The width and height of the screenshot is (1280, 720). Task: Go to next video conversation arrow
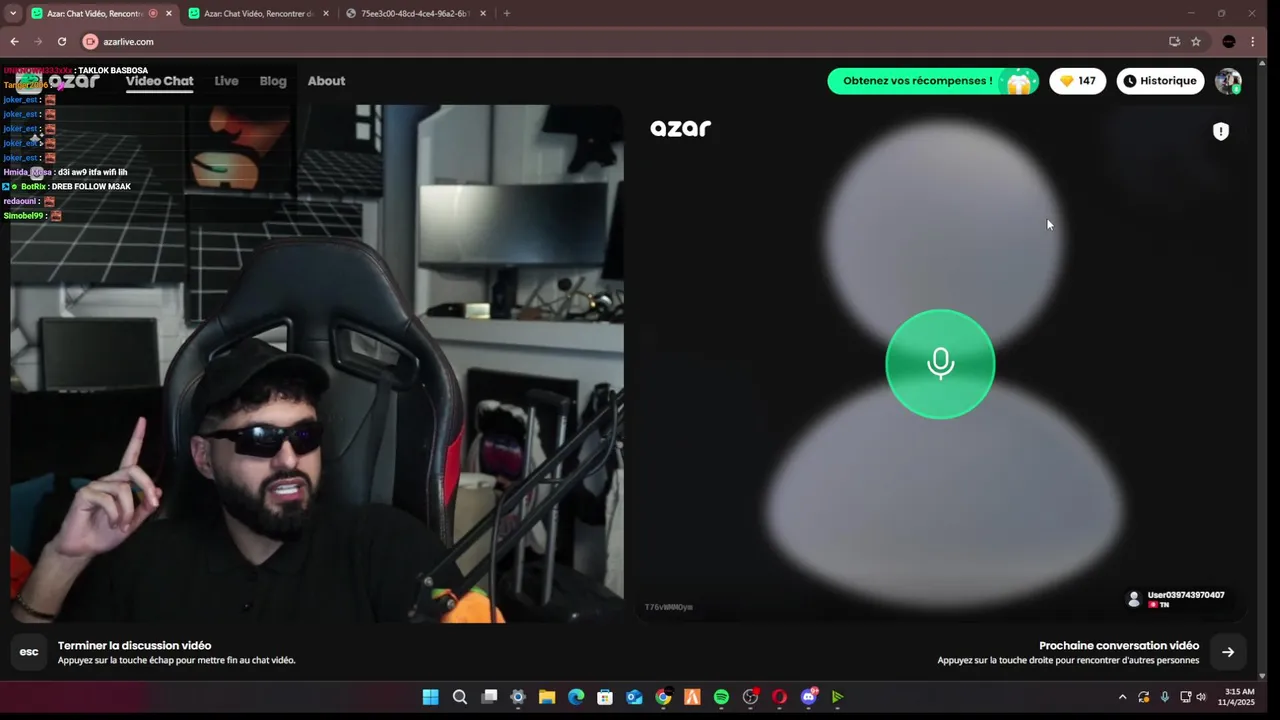click(x=1228, y=652)
